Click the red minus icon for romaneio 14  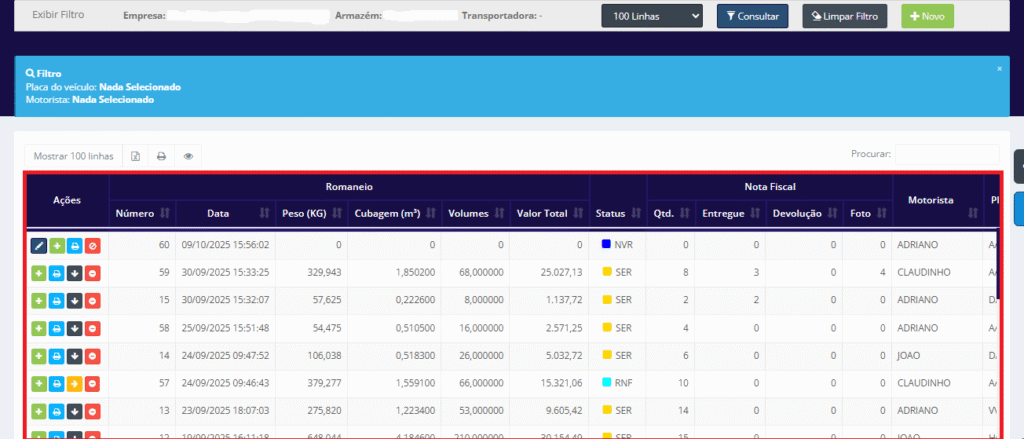click(x=92, y=356)
